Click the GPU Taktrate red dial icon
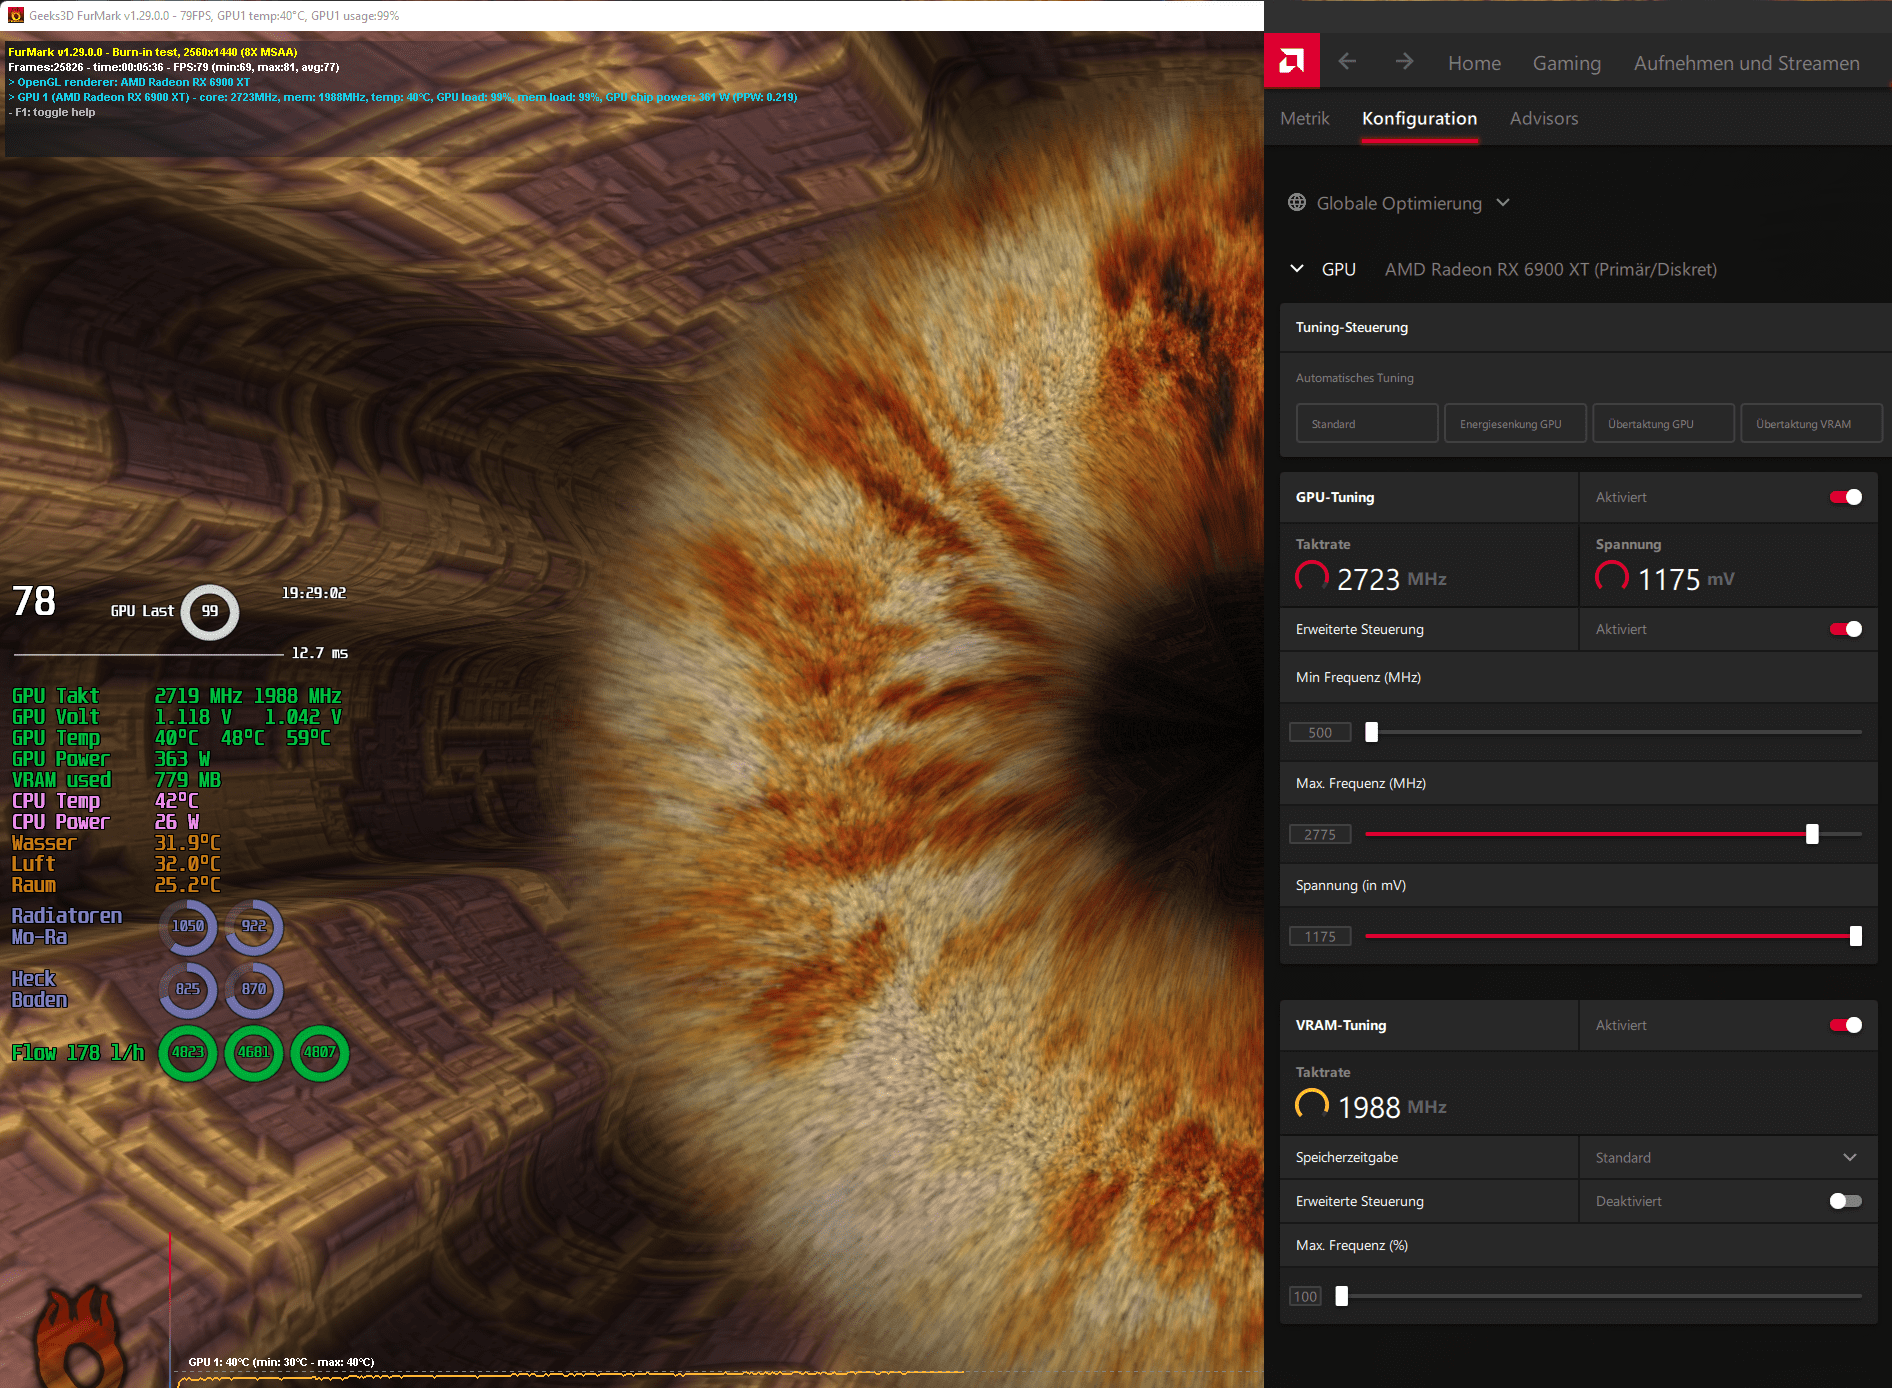The image size is (1892, 1388). click(x=1312, y=577)
